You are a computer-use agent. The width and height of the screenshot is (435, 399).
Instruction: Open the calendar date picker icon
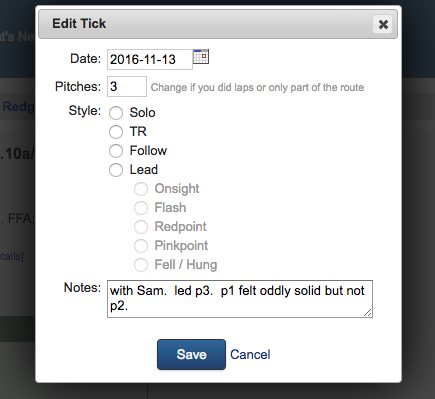[x=201, y=57]
